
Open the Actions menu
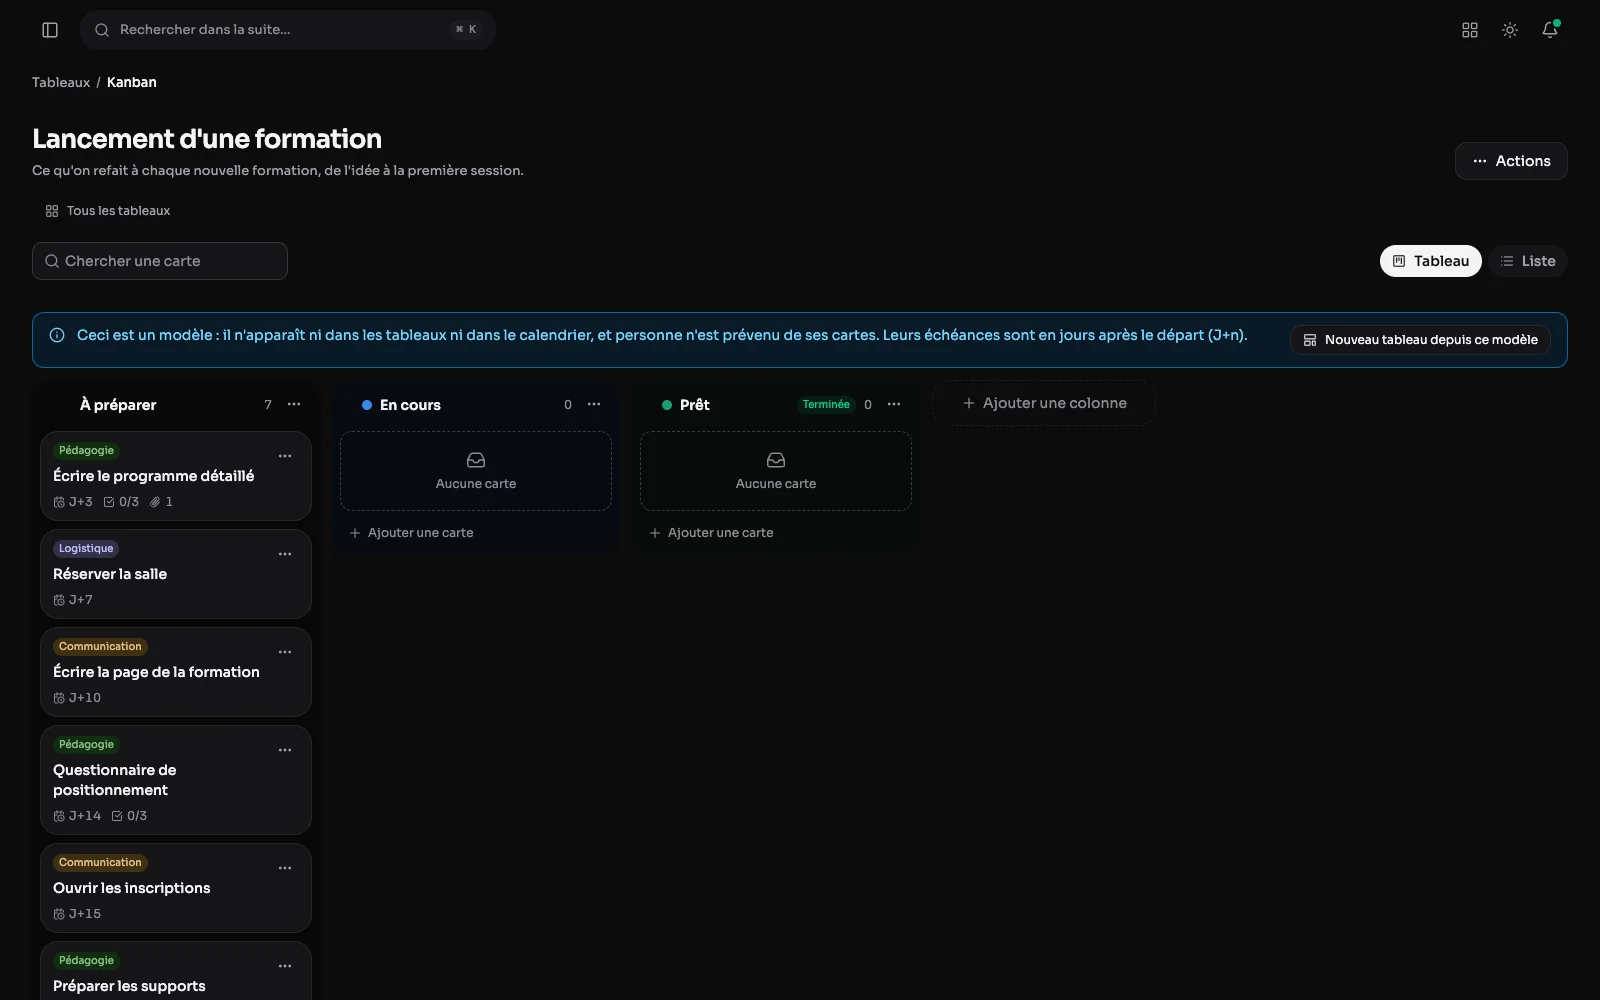tap(1511, 161)
